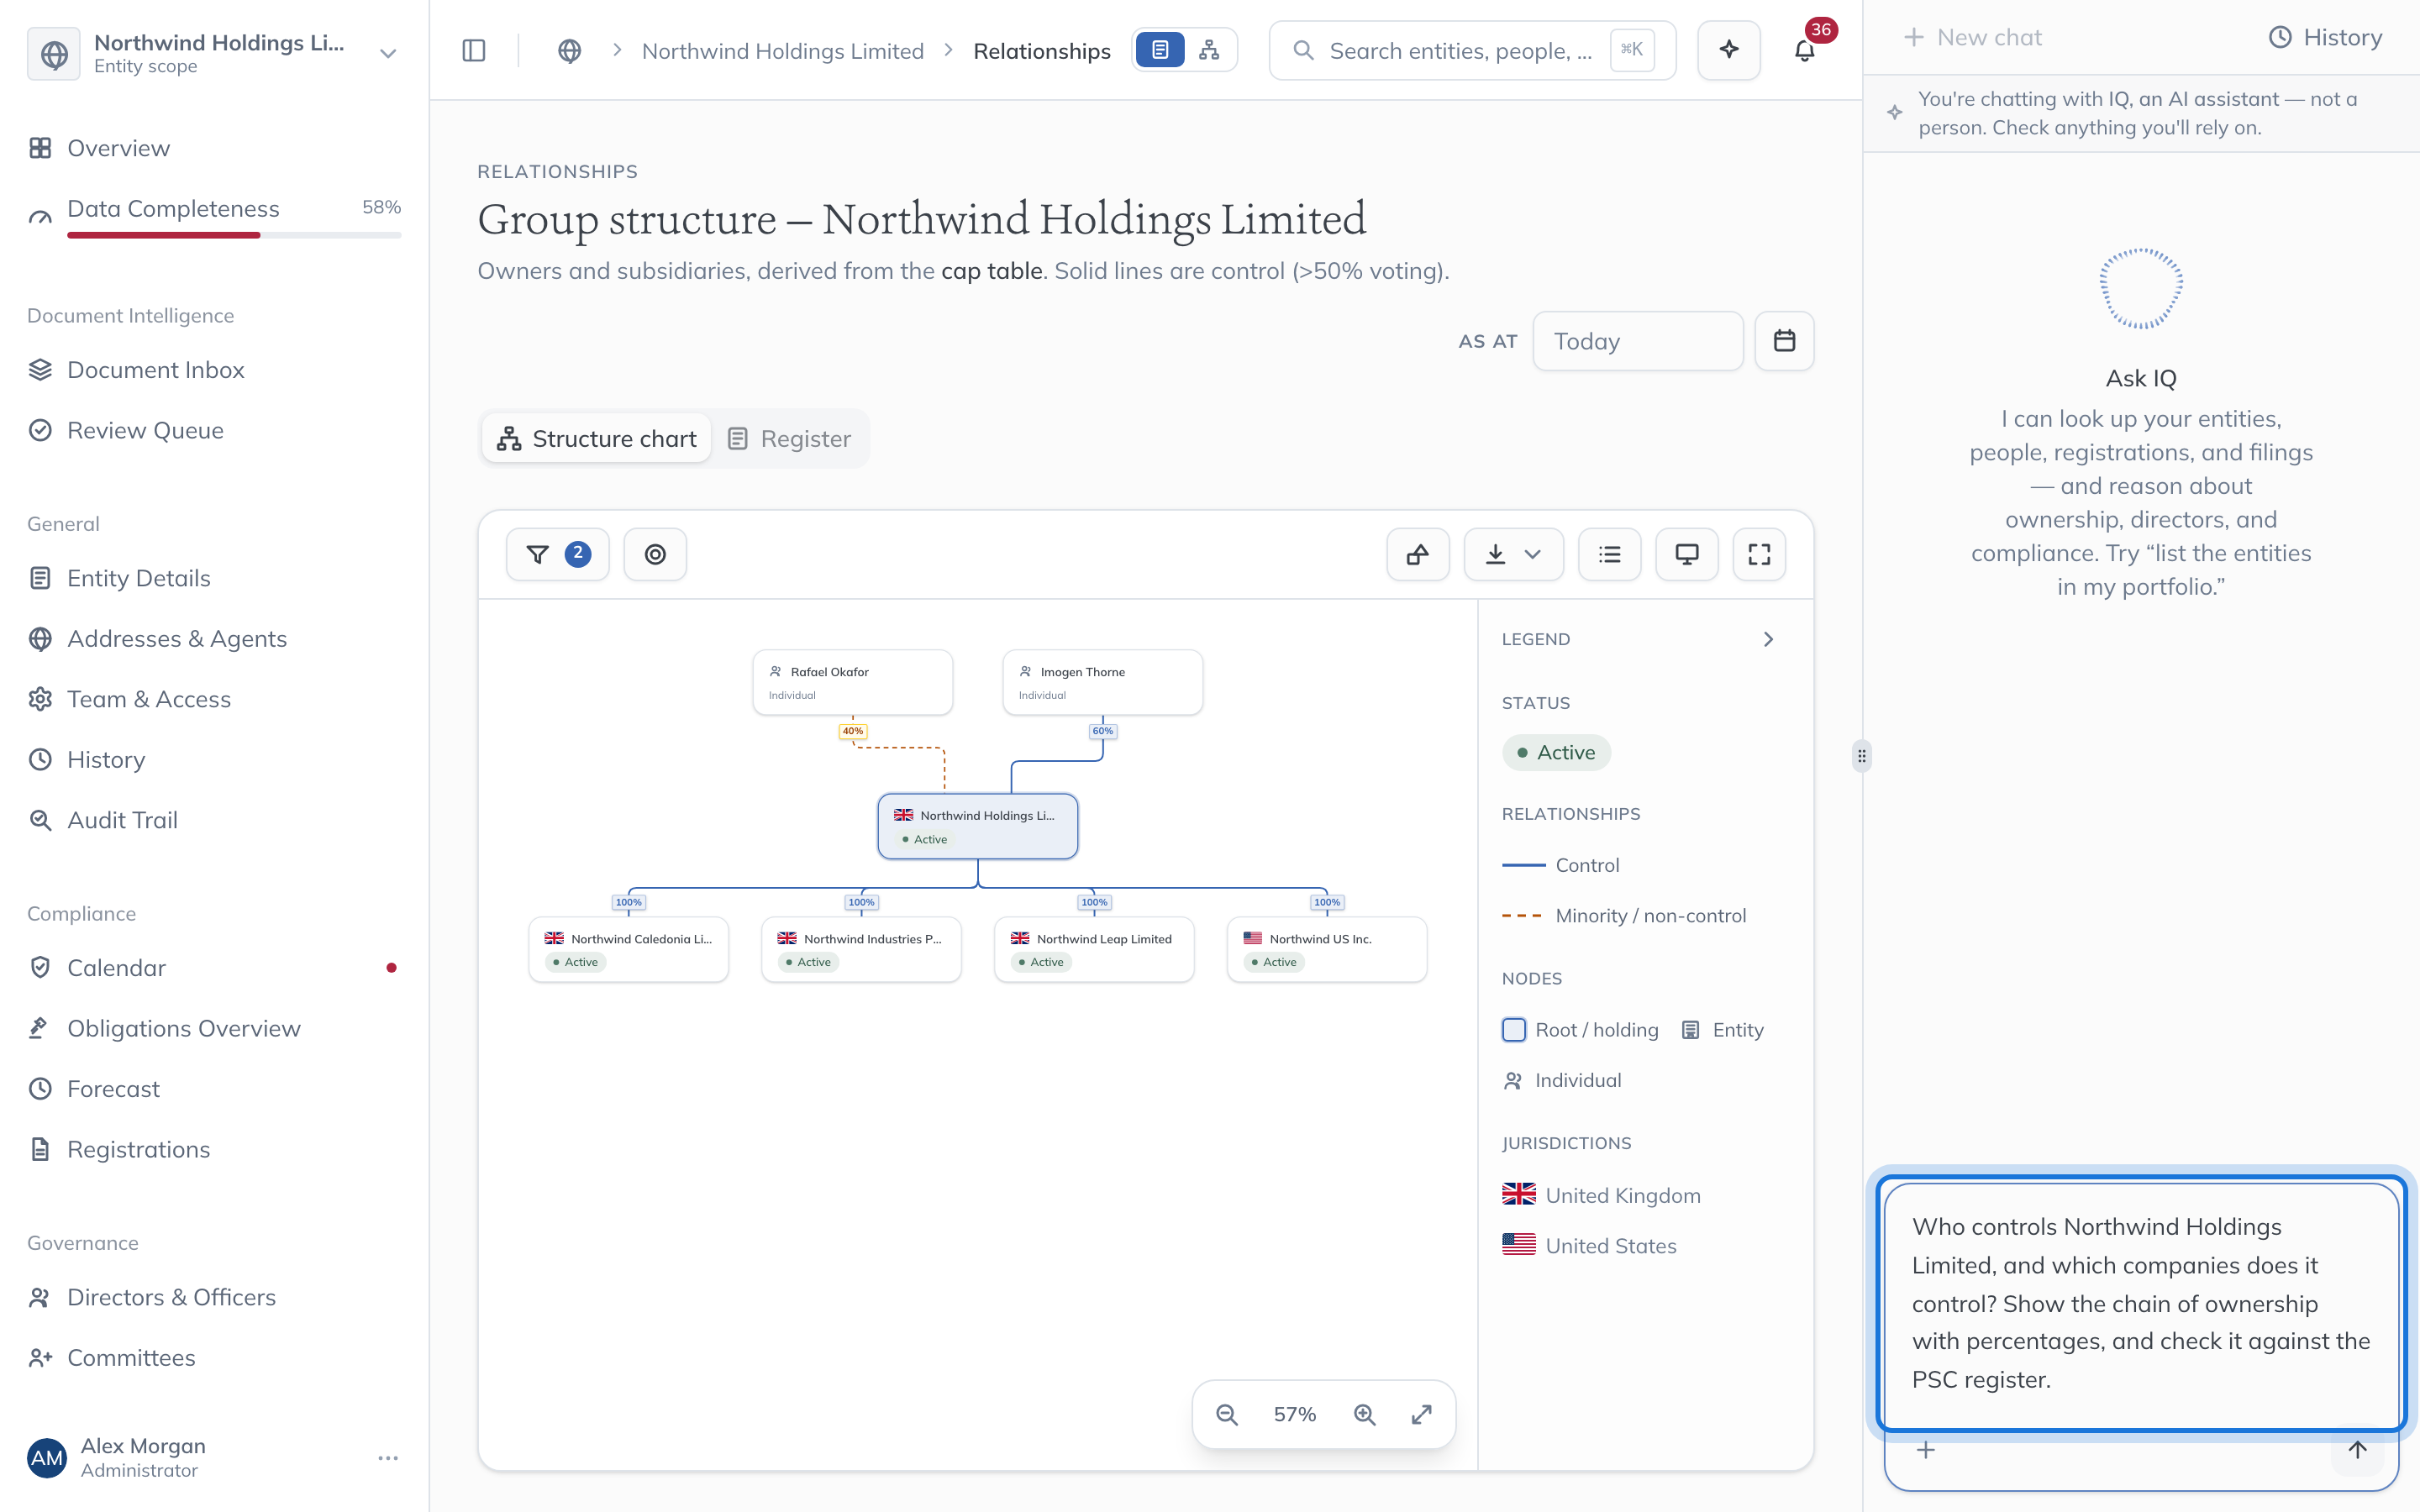Select the Northwind US Inc. node
Viewport: 2420px width, 1512px height.
[x=1326, y=949]
